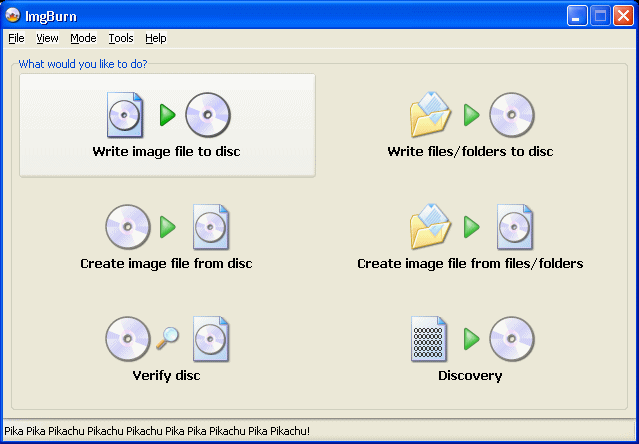Open the 'Discovery' mode label

tap(470, 376)
